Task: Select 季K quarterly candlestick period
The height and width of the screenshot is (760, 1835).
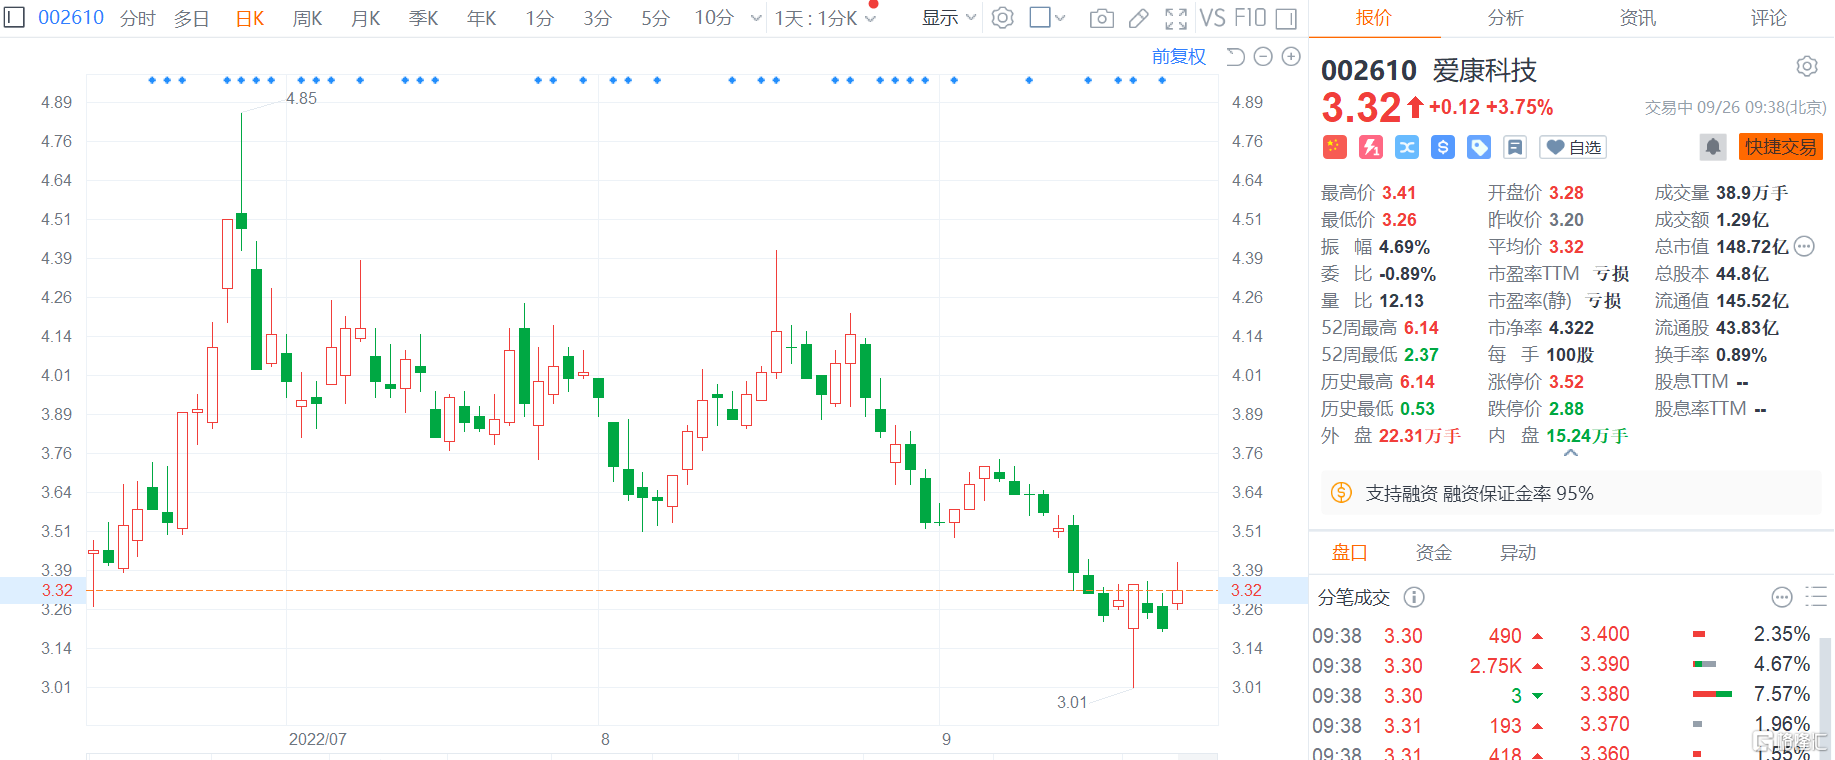Action: (423, 18)
